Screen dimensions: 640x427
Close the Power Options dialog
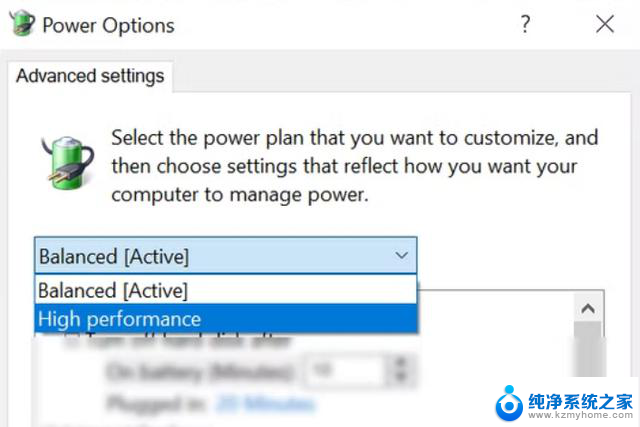604,24
